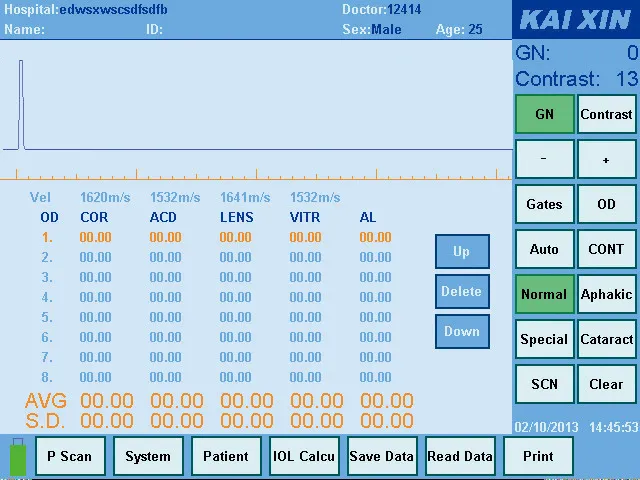
Task: Open the IOL Calcu screen
Action: click(x=304, y=456)
